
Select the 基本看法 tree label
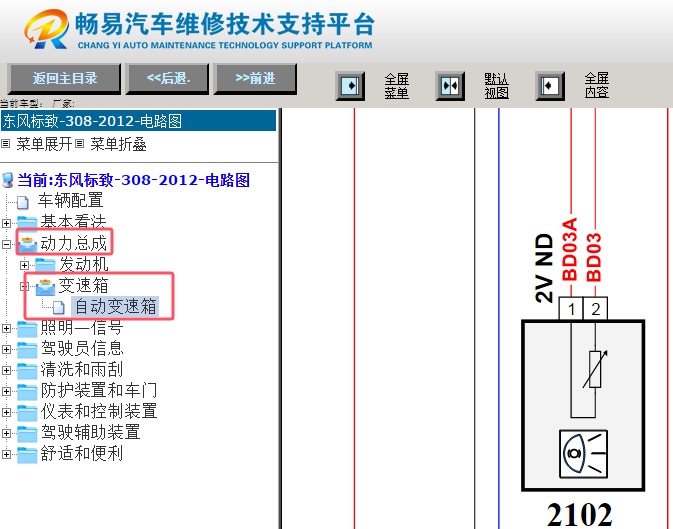tap(73, 222)
